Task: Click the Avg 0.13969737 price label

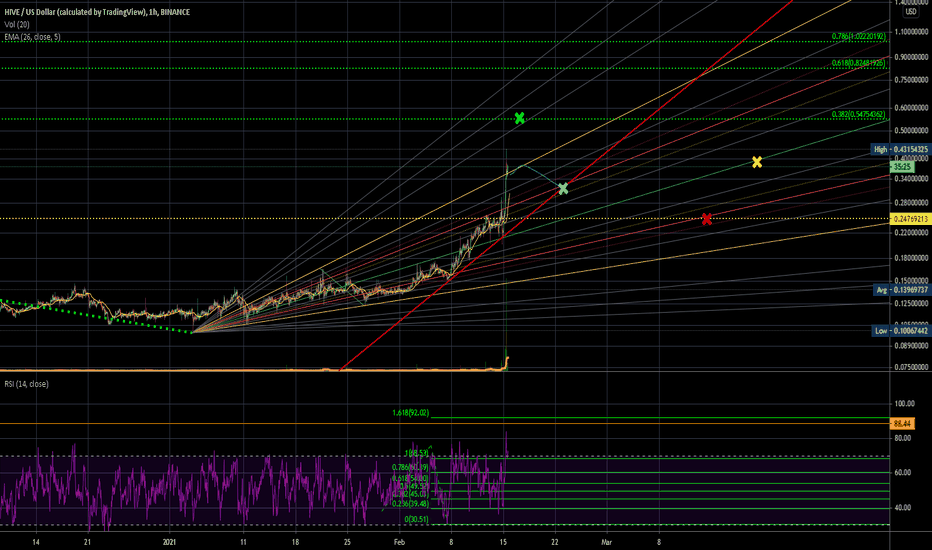Action: tap(901, 290)
